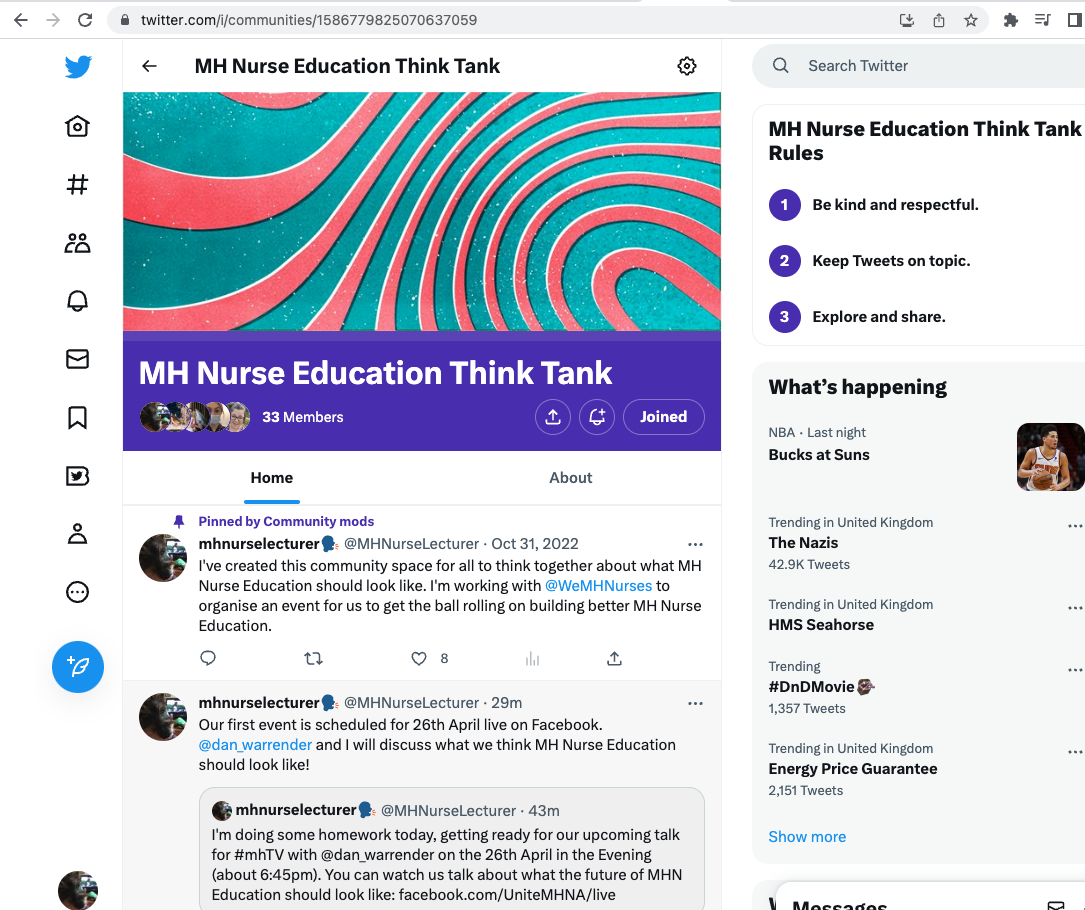The height and width of the screenshot is (910, 1085).
Task: View analytics of the pinned tweet
Action: tap(532, 658)
